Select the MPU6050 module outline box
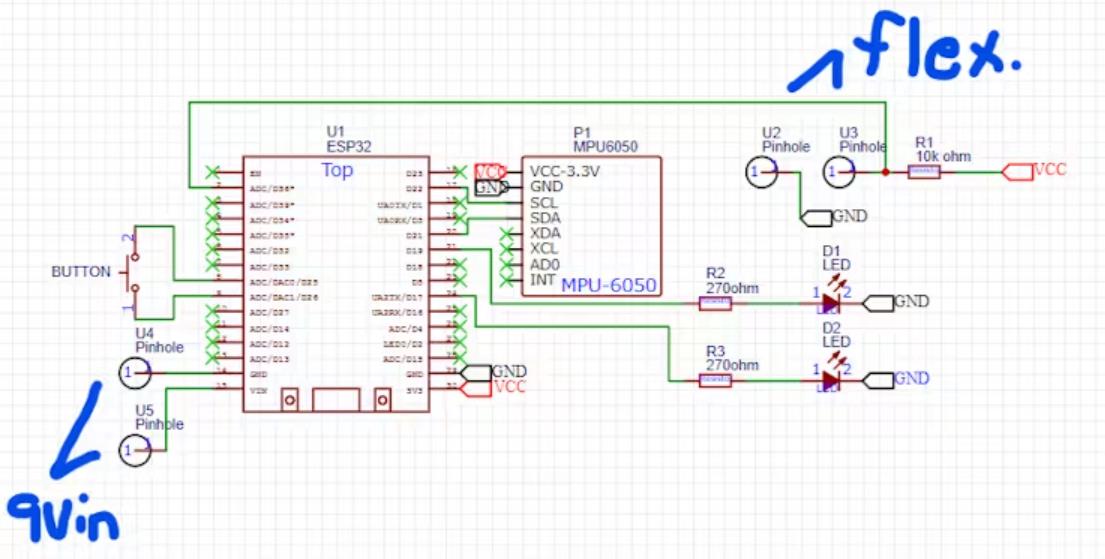Screen dimensions: 1105x559 (x=591, y=226)
